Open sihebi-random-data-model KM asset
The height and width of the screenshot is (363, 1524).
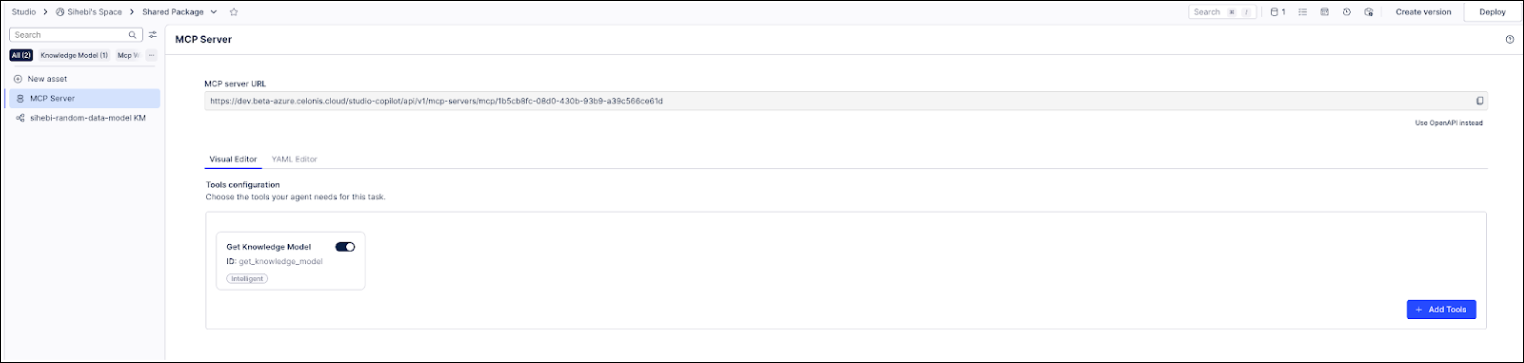tap(81, 117)
